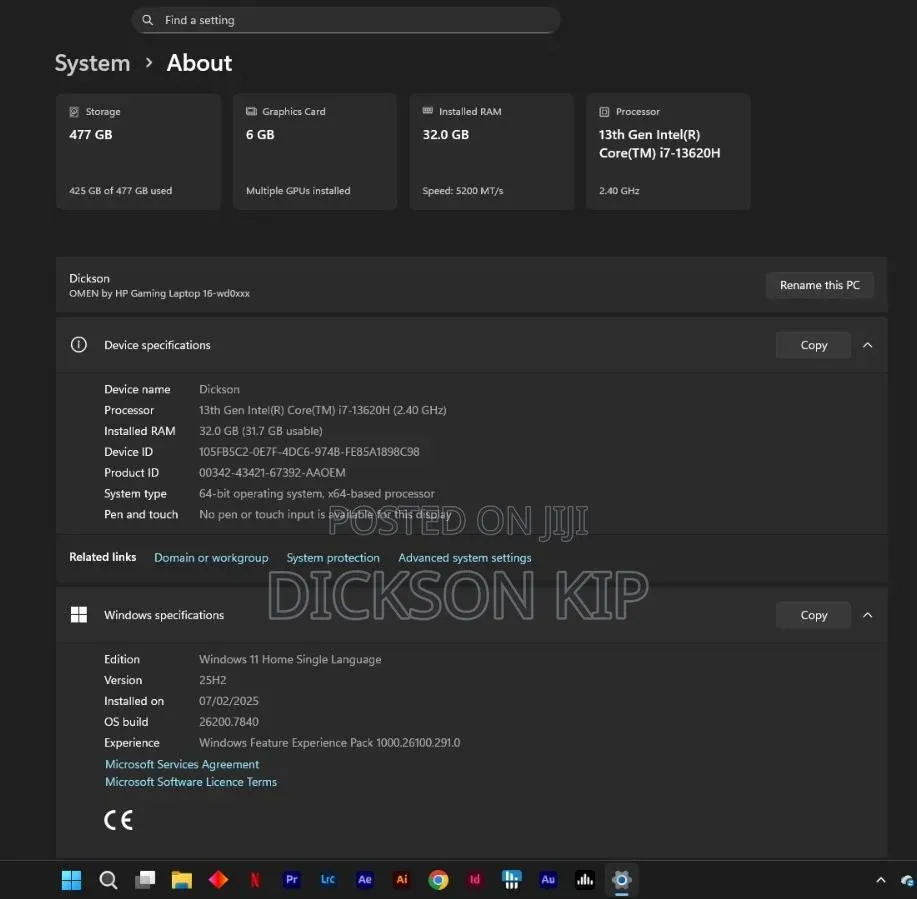This screenshot has height=899, width=917.
Task: Click the 32.0 GB (31.7 GB usable) value
Action: pos(260,431)
